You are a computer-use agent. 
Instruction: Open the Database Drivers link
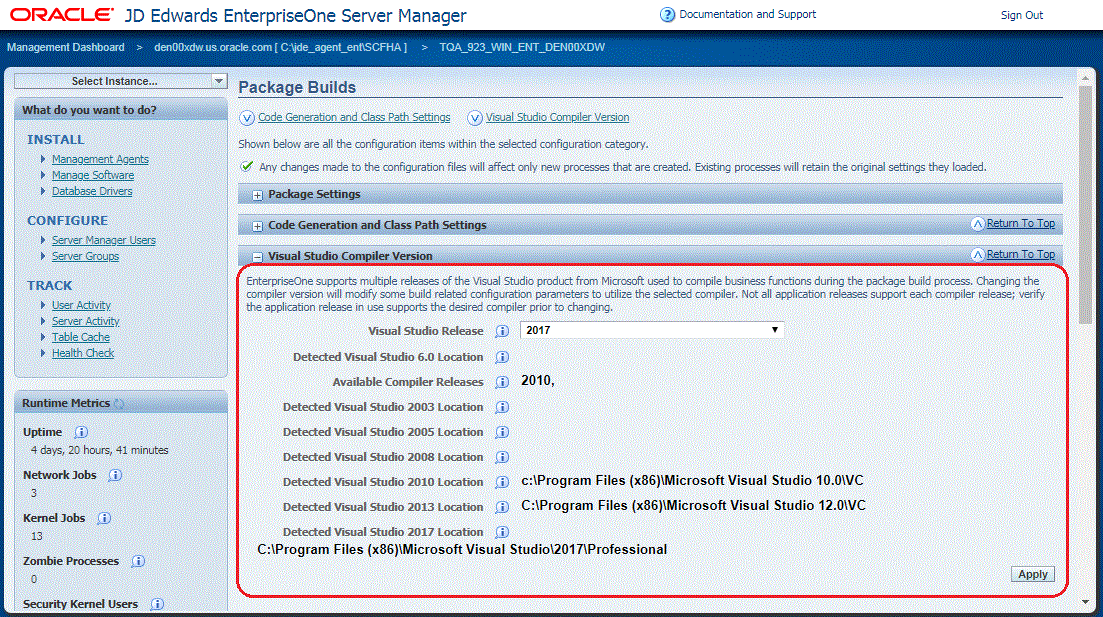(x=92, y=191)
